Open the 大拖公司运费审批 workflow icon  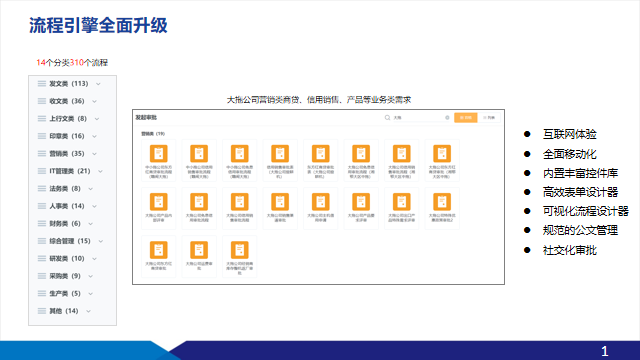[x=199, y=250]
